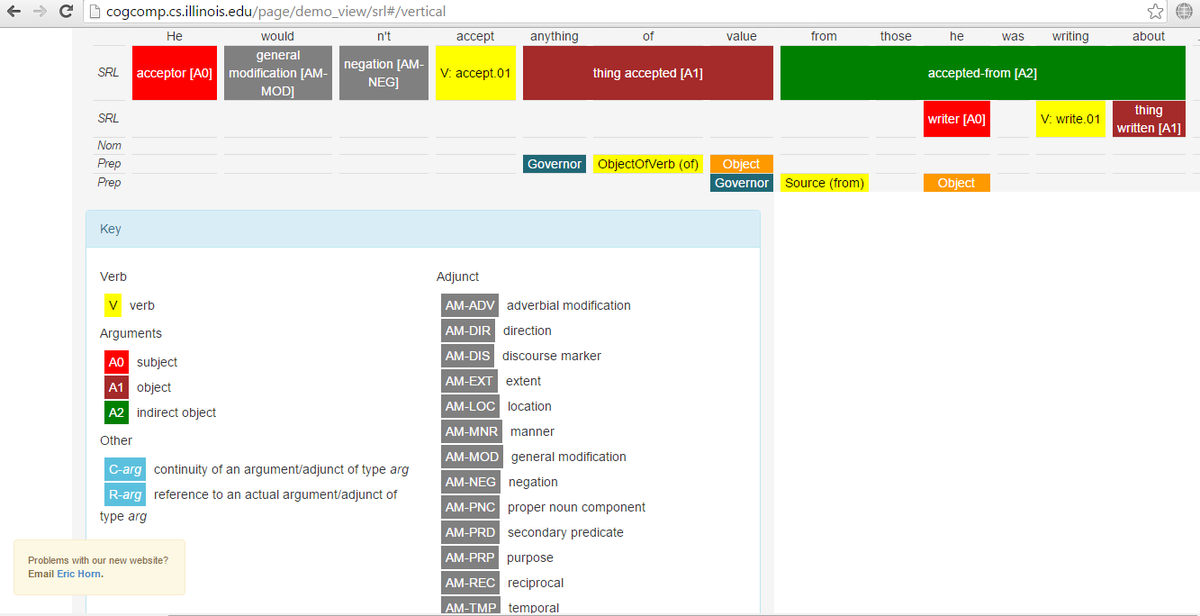Click the Governor label under 'value'
The height and width of the screenshot is (616, 1200).
pos(741,183)
